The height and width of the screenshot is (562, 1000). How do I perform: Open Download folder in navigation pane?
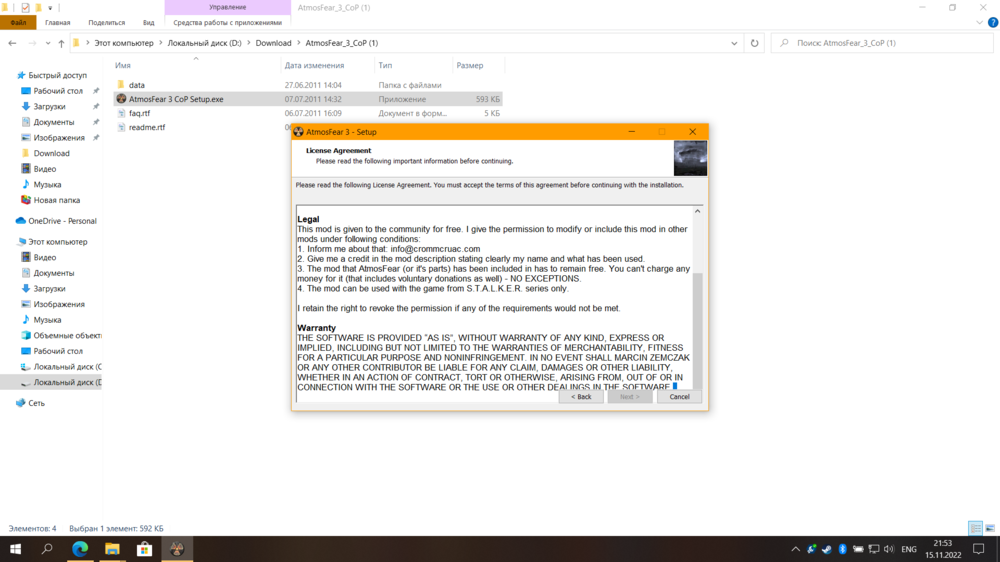point(51,153)
